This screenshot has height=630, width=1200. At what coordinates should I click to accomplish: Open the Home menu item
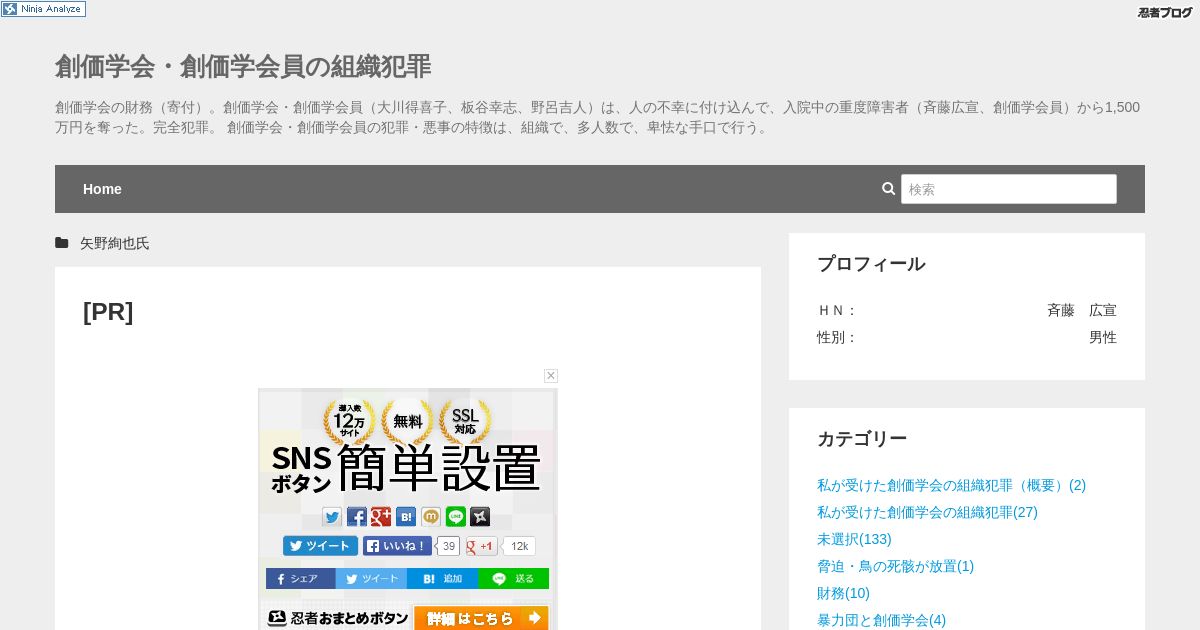click(102, 189)
